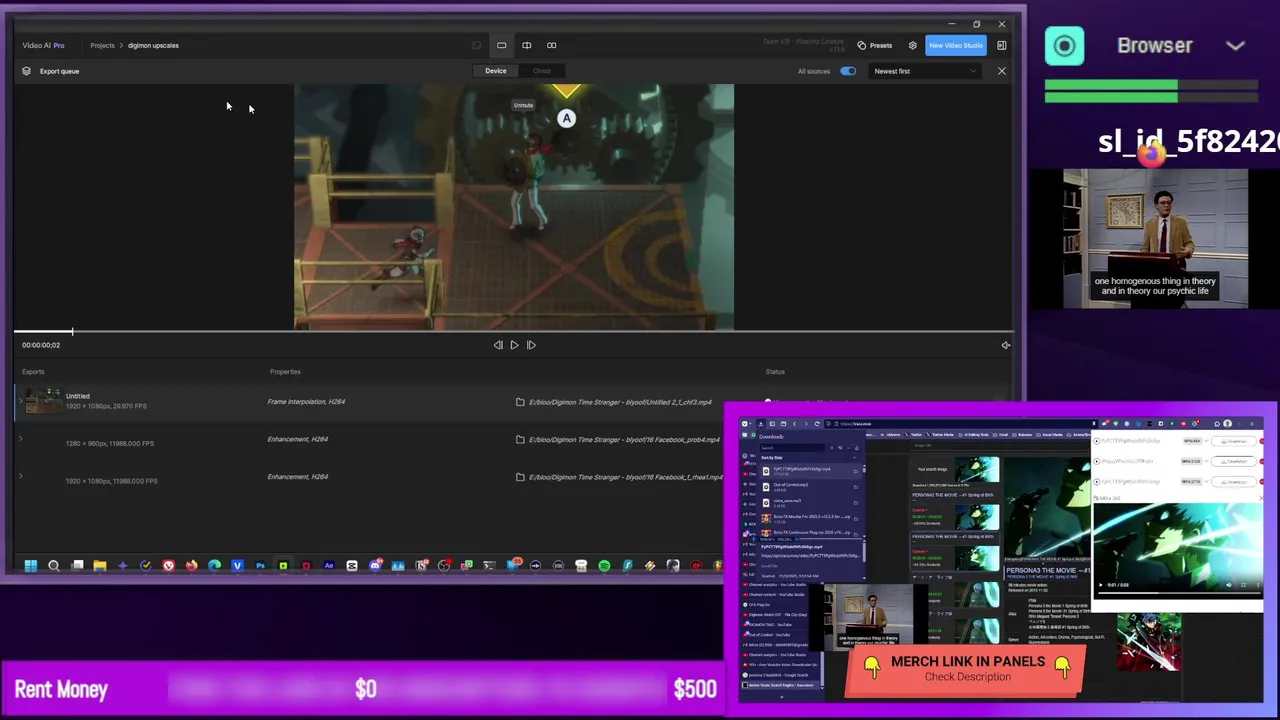Mute preview audio with speaker icon
Image resolution: width=1280 pixels, height=720 pixels.
coord(1005,345)
